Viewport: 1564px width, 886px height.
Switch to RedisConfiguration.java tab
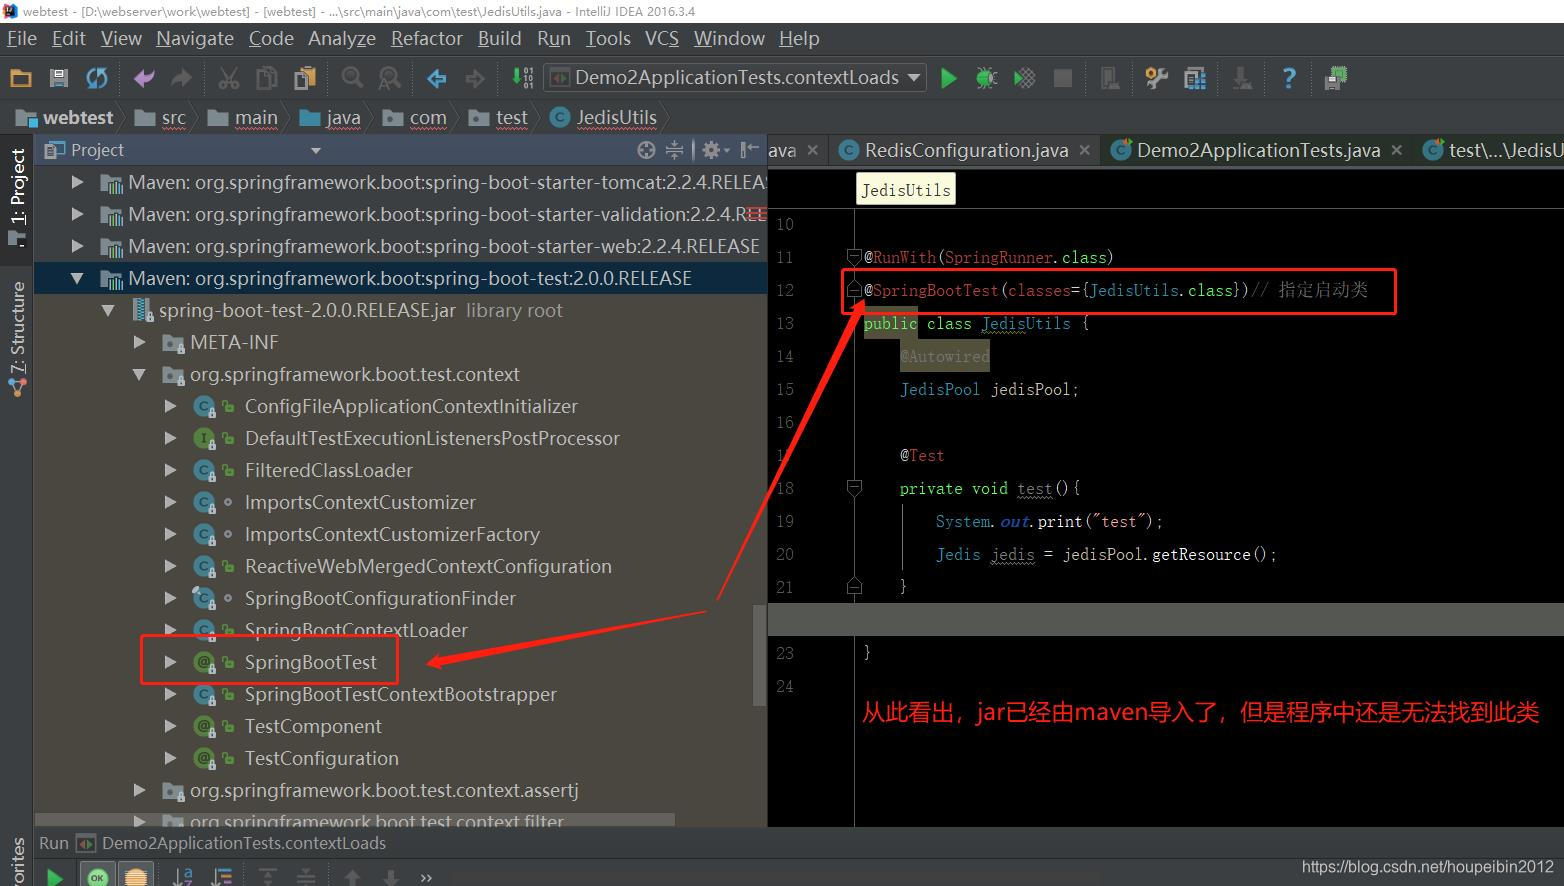[x=966, y=150]
